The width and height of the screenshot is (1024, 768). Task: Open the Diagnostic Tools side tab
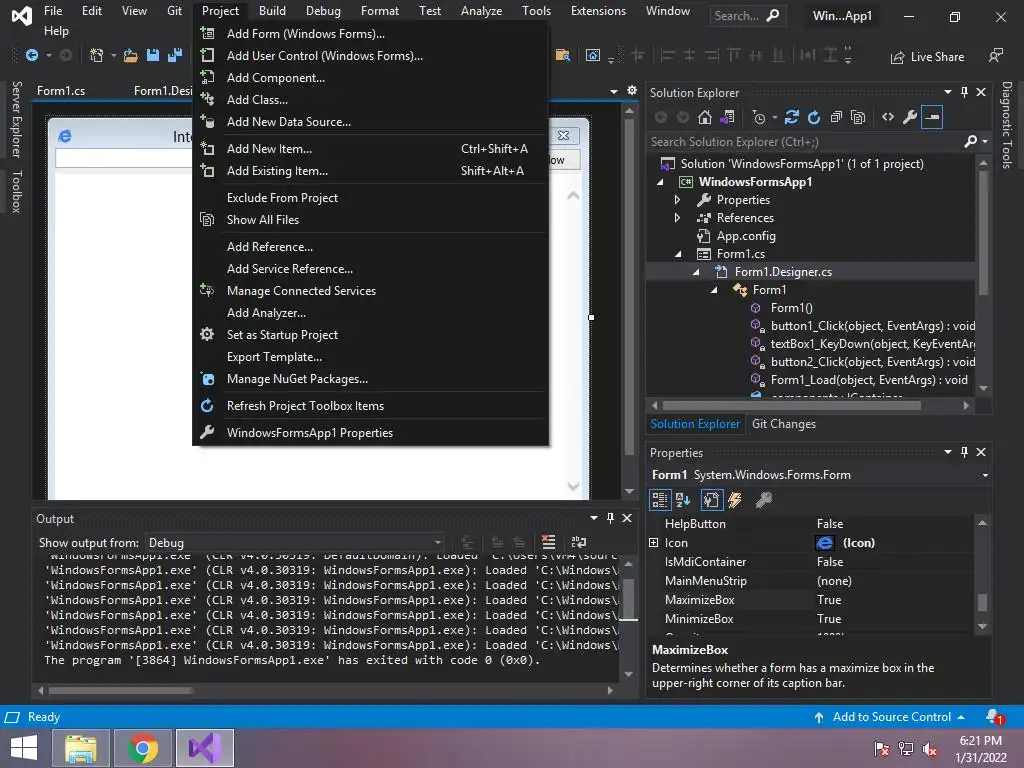click(1007, 125)
